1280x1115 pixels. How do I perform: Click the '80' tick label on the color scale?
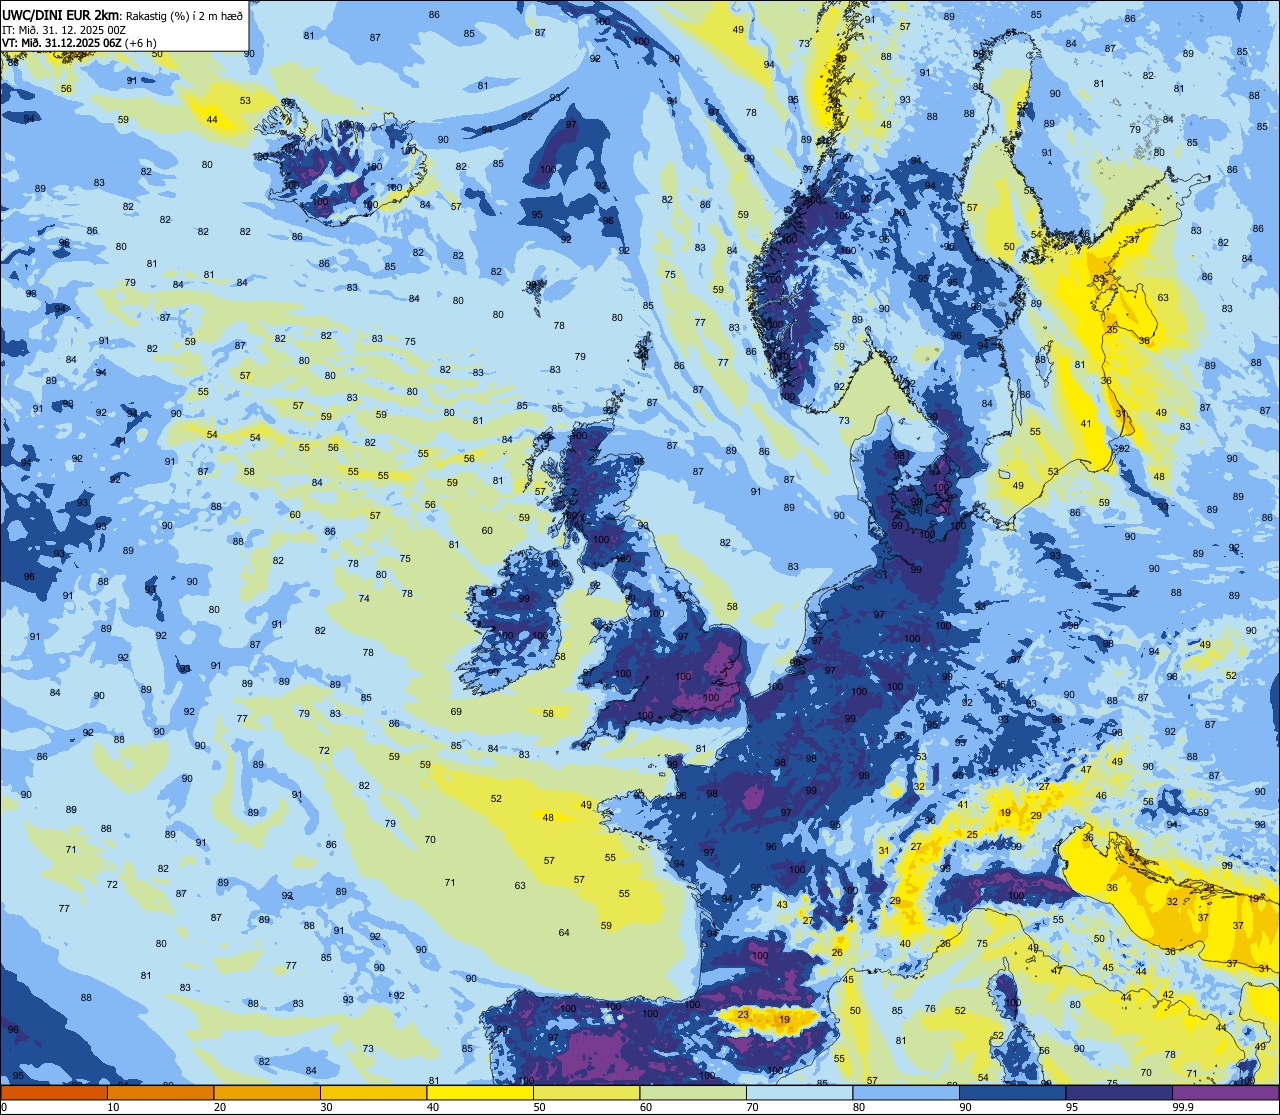(859, 1107)
